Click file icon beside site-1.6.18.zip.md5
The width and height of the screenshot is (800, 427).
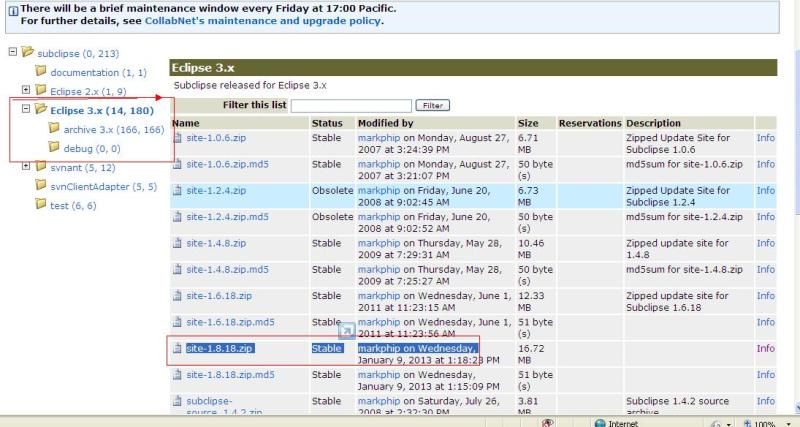pyautogui.click(x=178, y=322)
